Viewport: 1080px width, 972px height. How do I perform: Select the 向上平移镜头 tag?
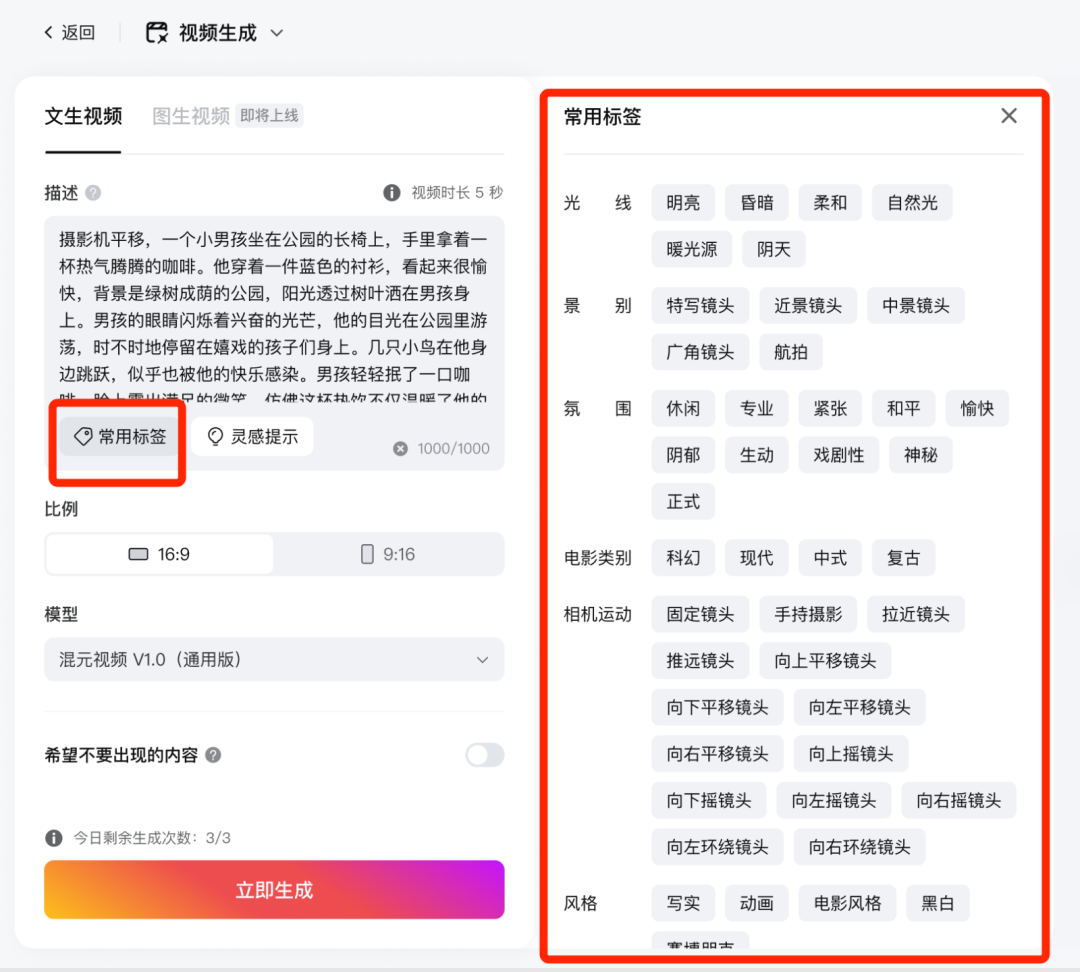coord(825,661)
